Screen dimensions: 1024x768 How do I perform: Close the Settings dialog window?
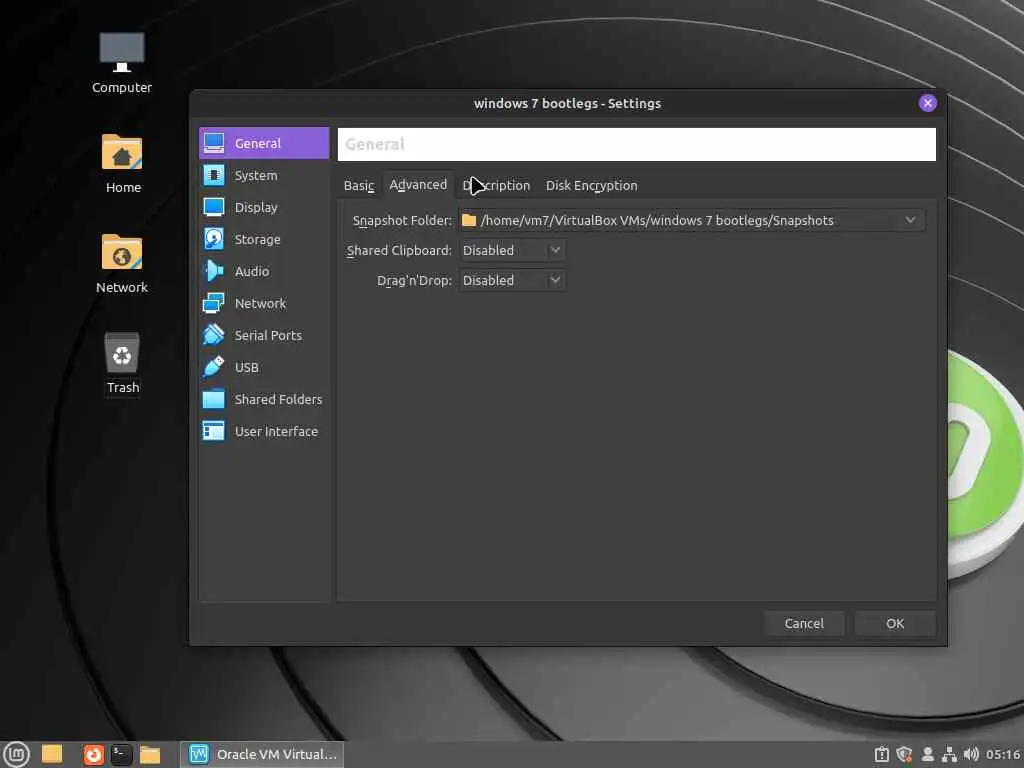pyautogui.click(x=927, y=103)
